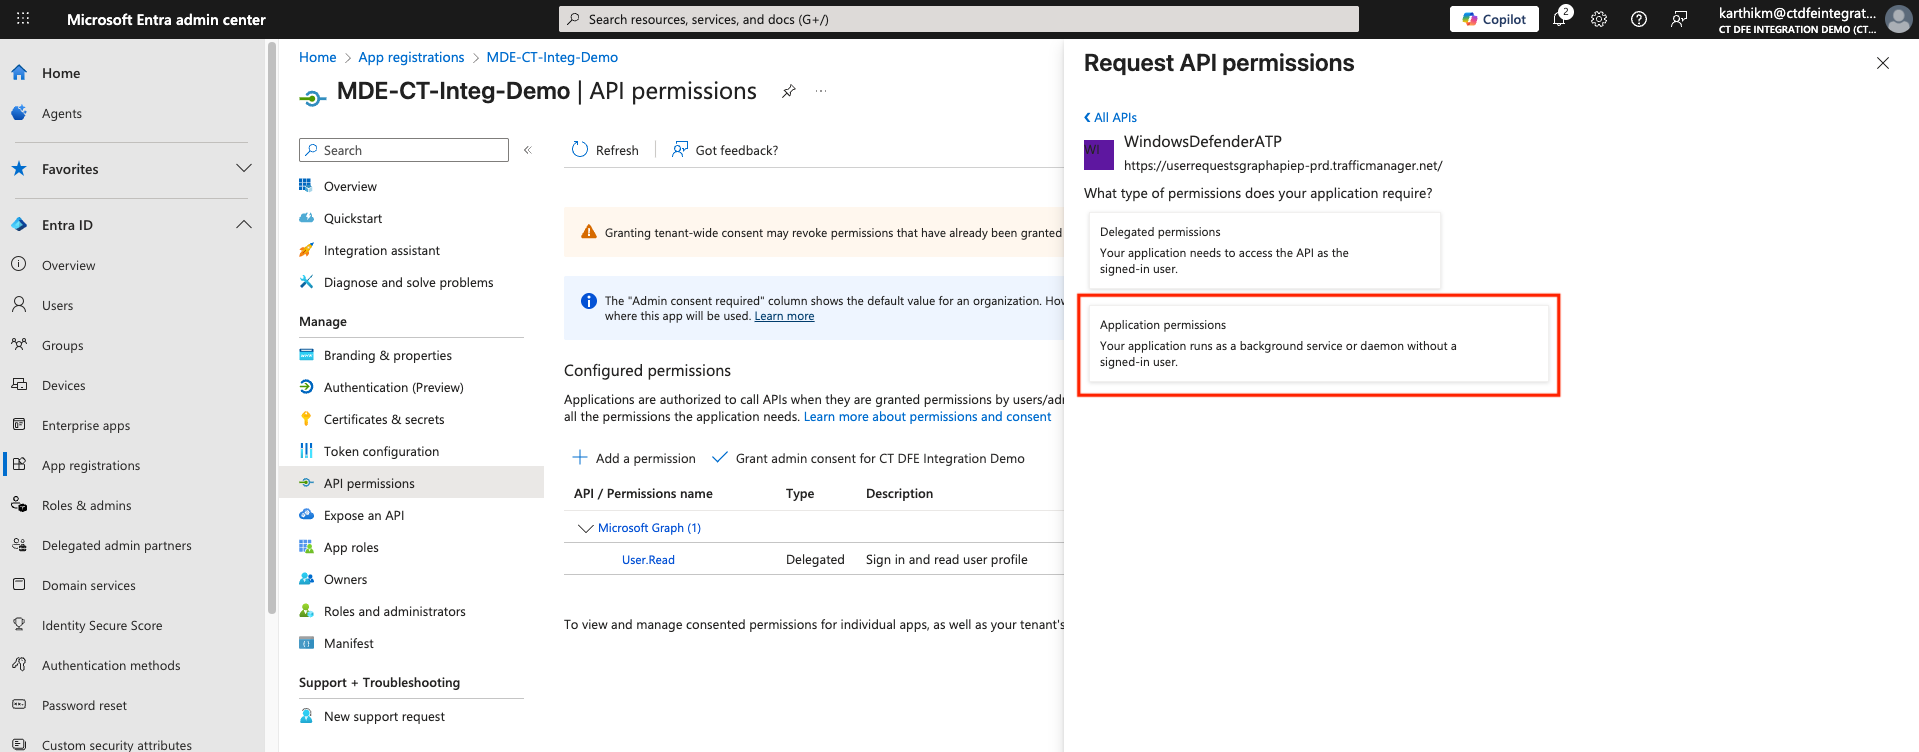Image resolution: width=1919 pixels, height=752 pixels.
Task: Open the app launcher waffle icon
Action: click(23, 19)
